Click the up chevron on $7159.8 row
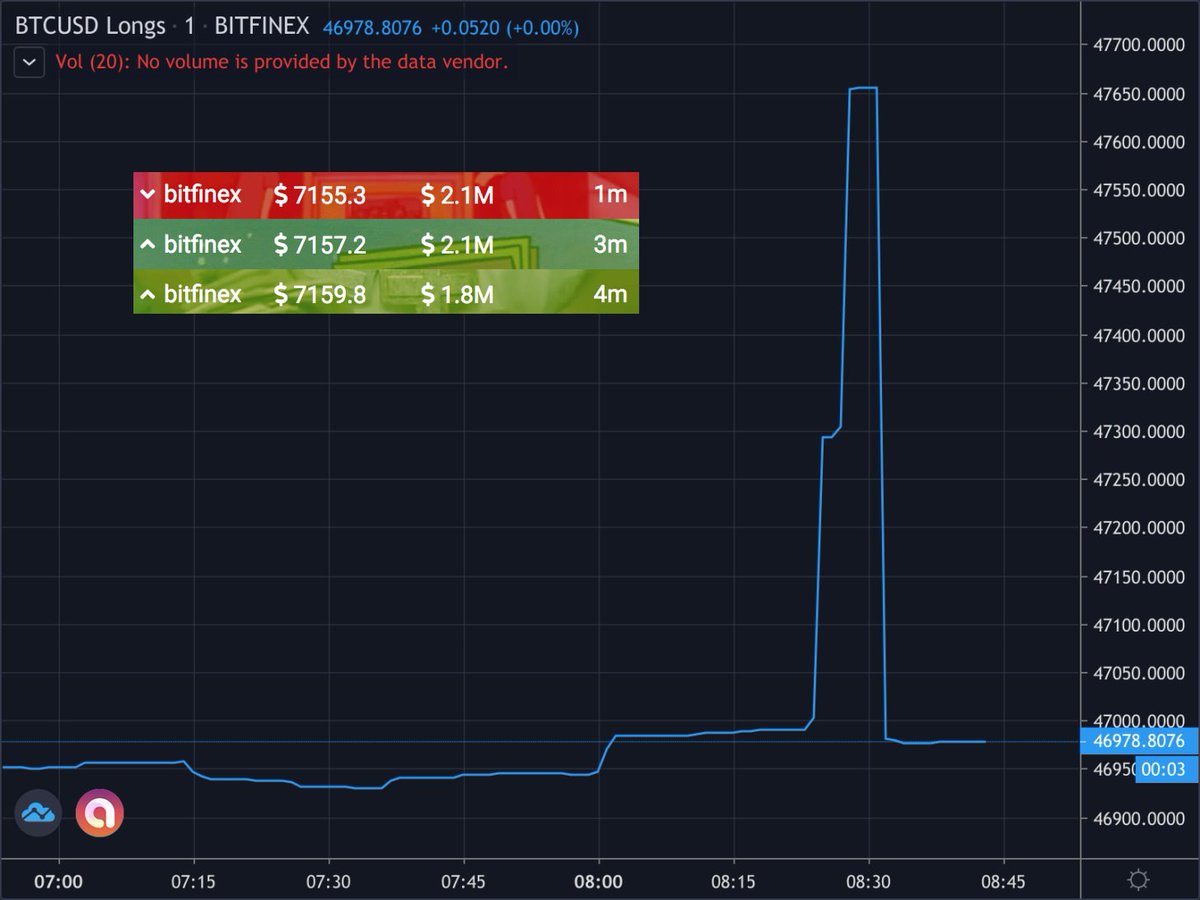This screenshot has height=900, width=1200. (x=148, y=293)
